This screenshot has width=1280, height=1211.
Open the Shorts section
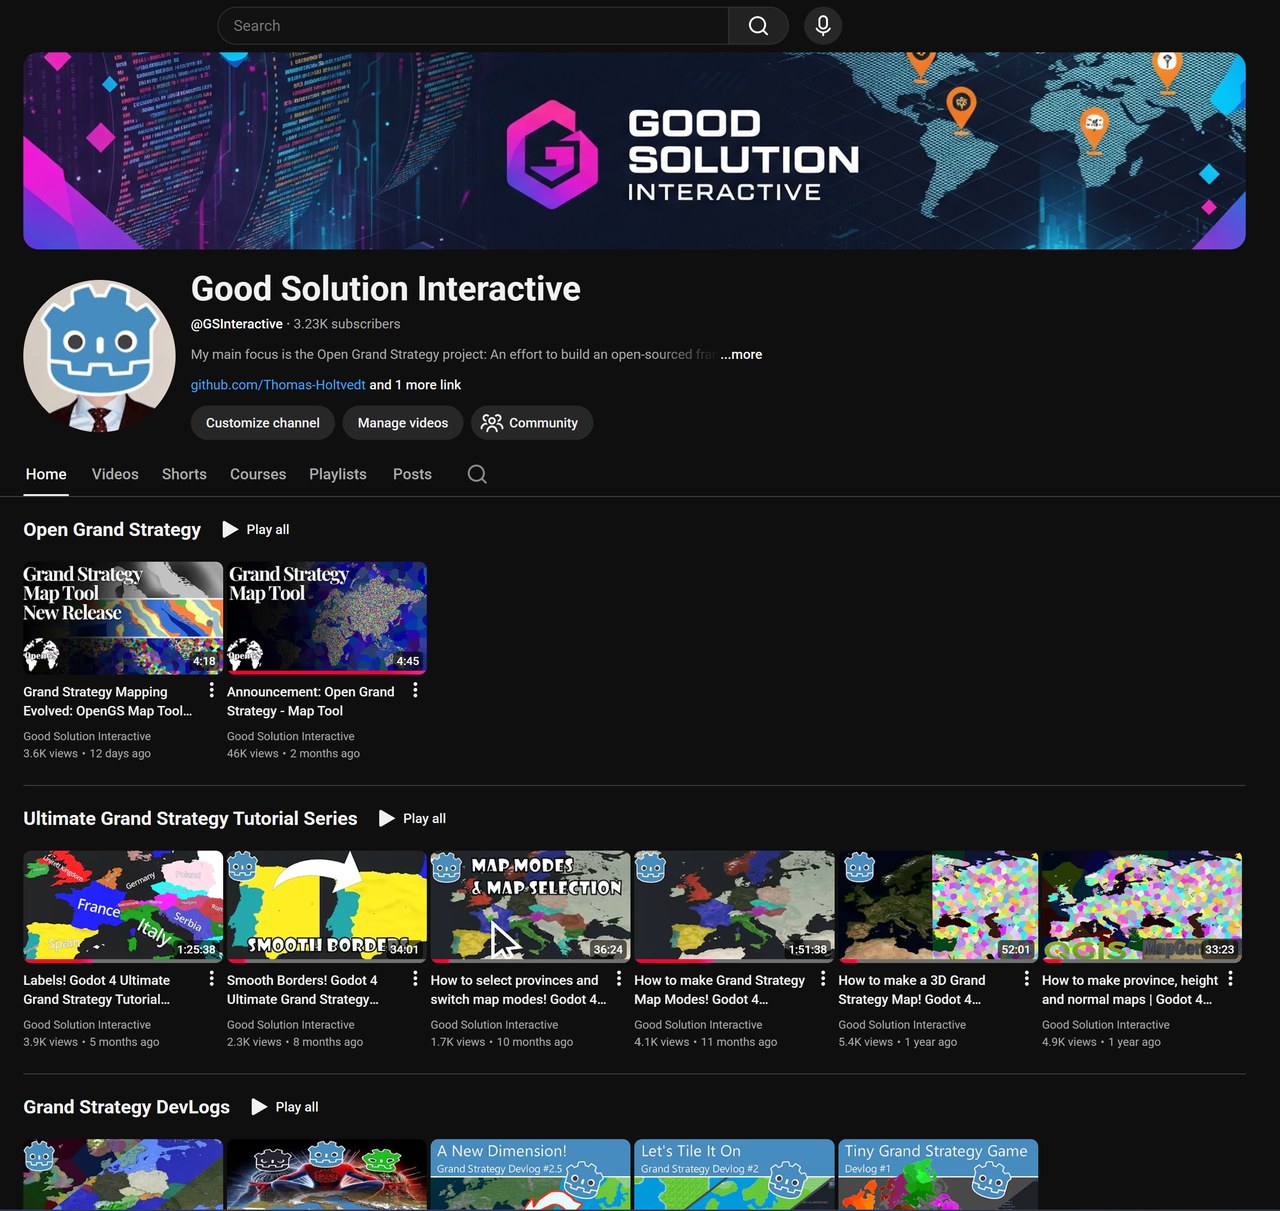click(183, 474)
